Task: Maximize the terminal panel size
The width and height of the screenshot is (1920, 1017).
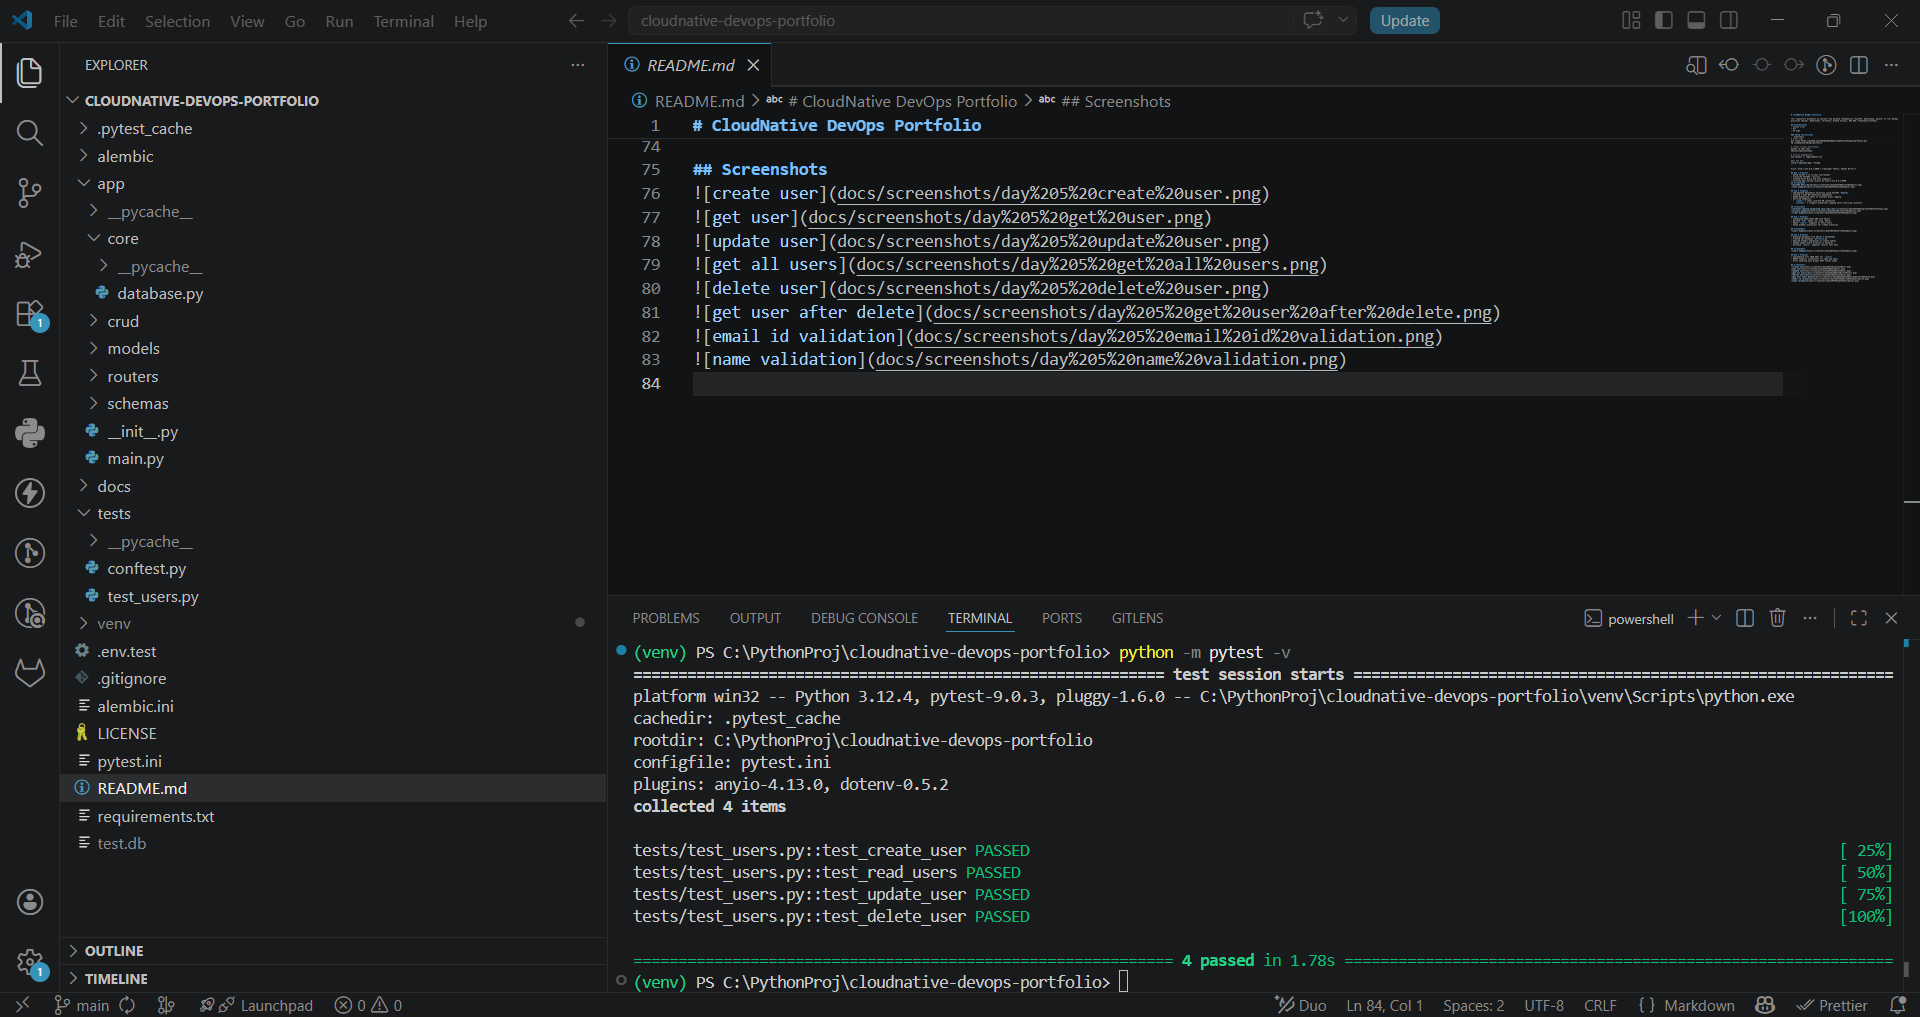Action: pyautogui.click(x=1859, y=618)
